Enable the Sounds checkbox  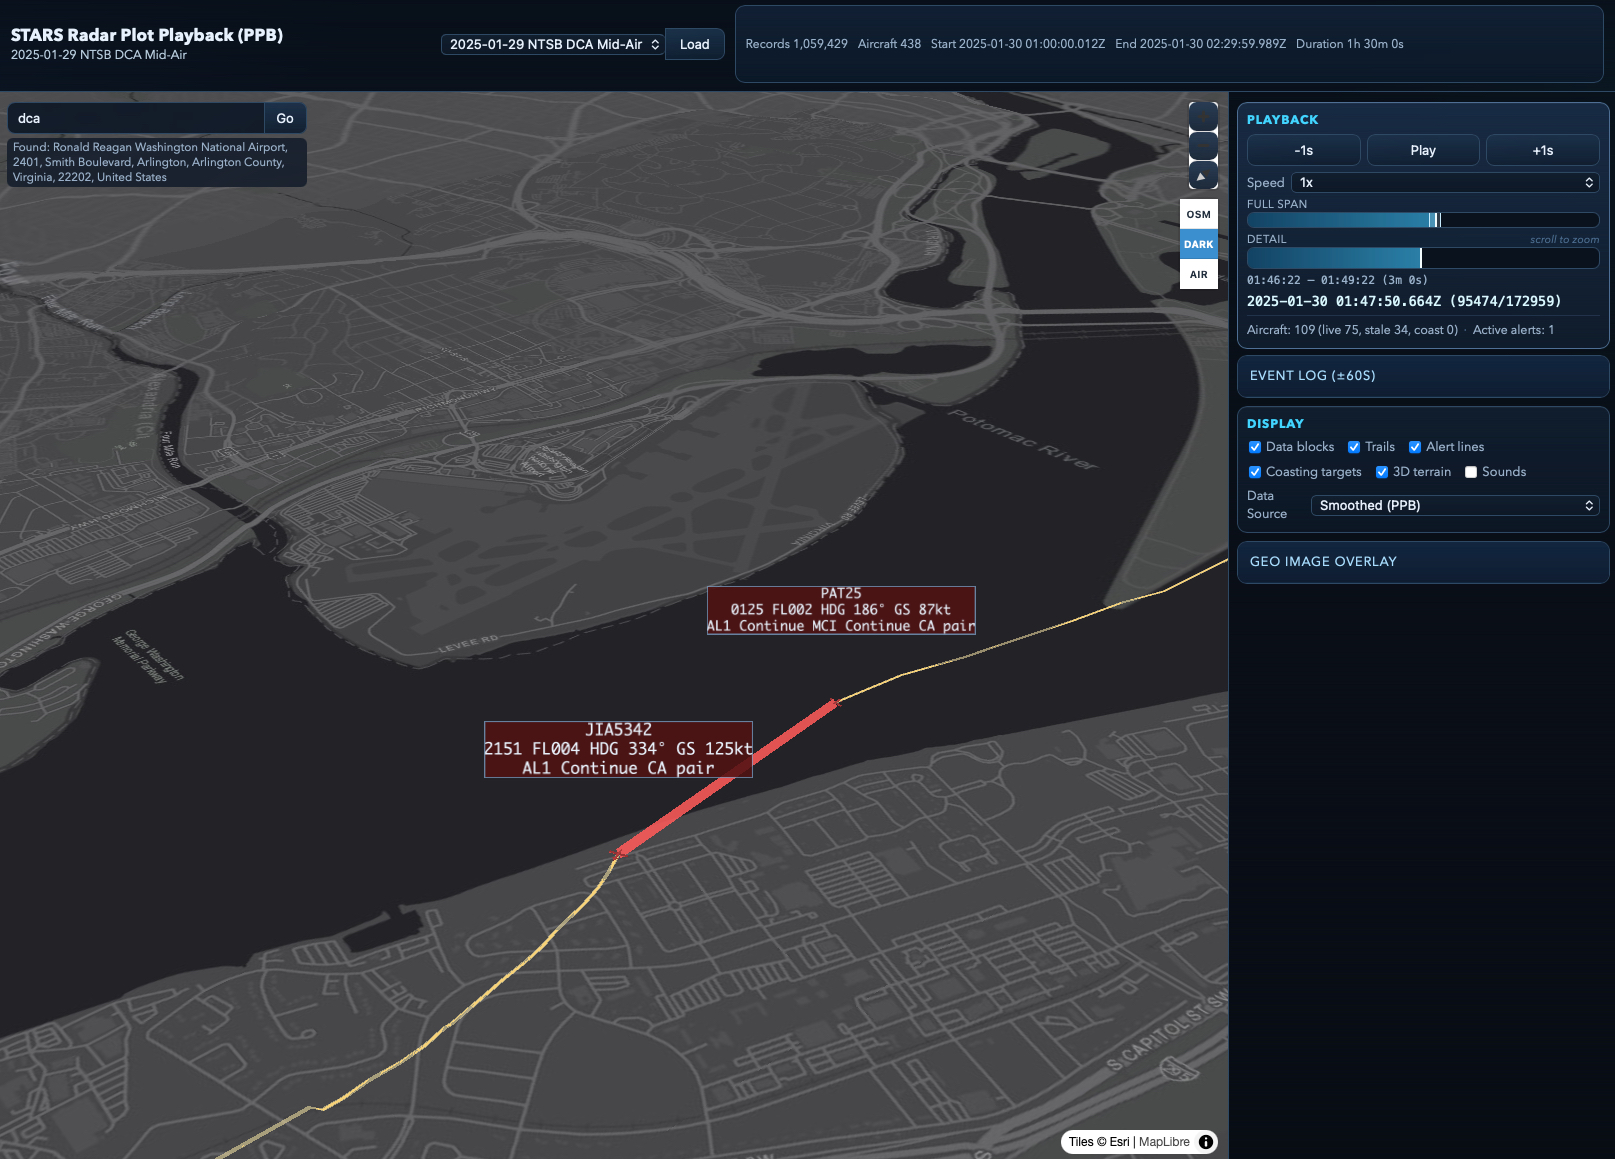tap(1471, 472)
